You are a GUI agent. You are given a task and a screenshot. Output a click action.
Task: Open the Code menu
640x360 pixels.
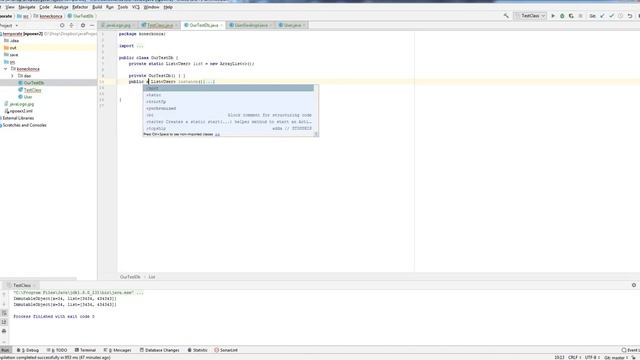(x=44, y=7)
